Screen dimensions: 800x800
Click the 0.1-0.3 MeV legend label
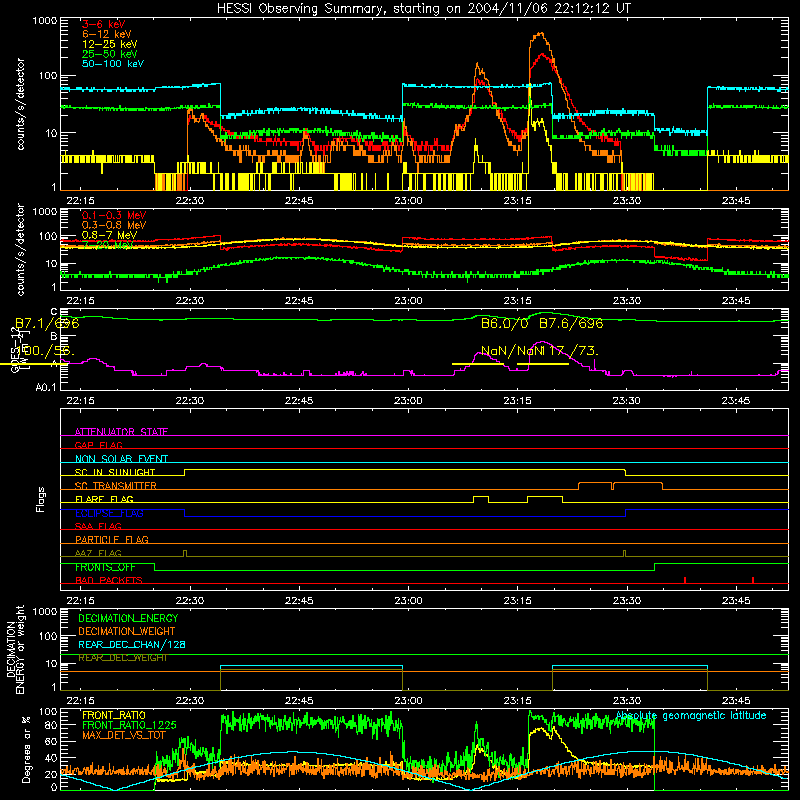point(114,215)
